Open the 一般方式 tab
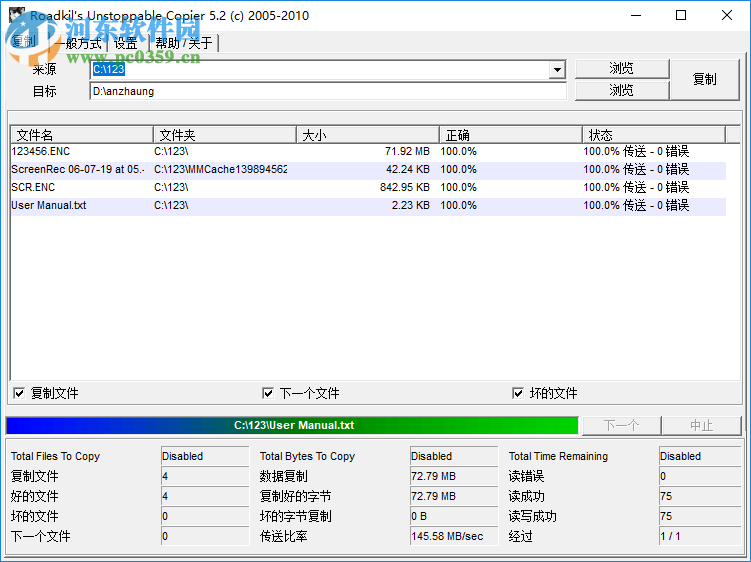Screen dimensions: 751x562 pos(80,43)
